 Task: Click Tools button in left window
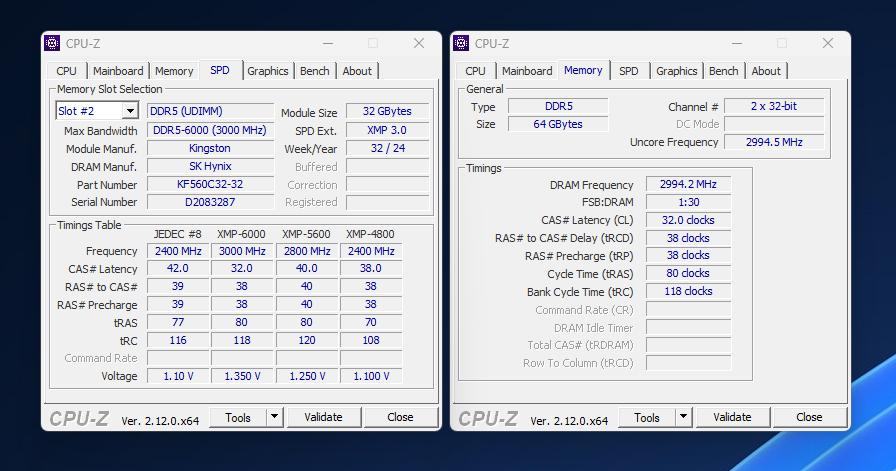[238, 417]
